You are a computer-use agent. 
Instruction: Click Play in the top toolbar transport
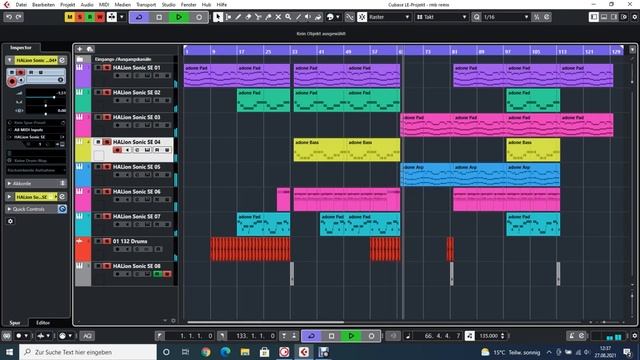pyautogui.click(x=179, y=17)
